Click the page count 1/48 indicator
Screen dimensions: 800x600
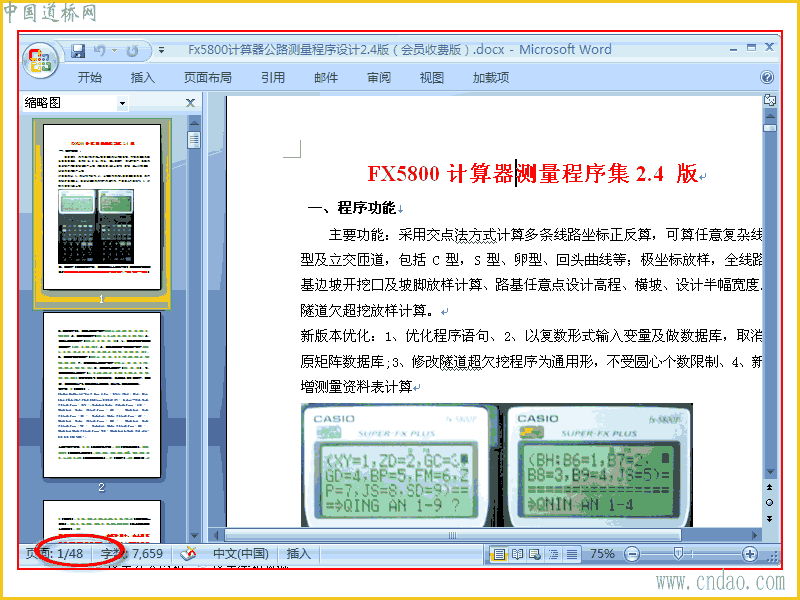[x=55, y=554]
